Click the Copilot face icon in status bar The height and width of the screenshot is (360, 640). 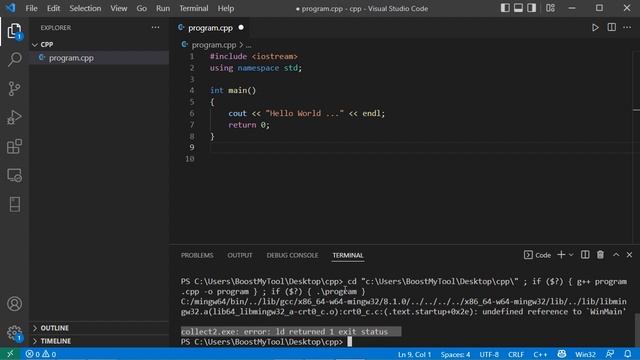pyautogui.click(x=562, y=354)
